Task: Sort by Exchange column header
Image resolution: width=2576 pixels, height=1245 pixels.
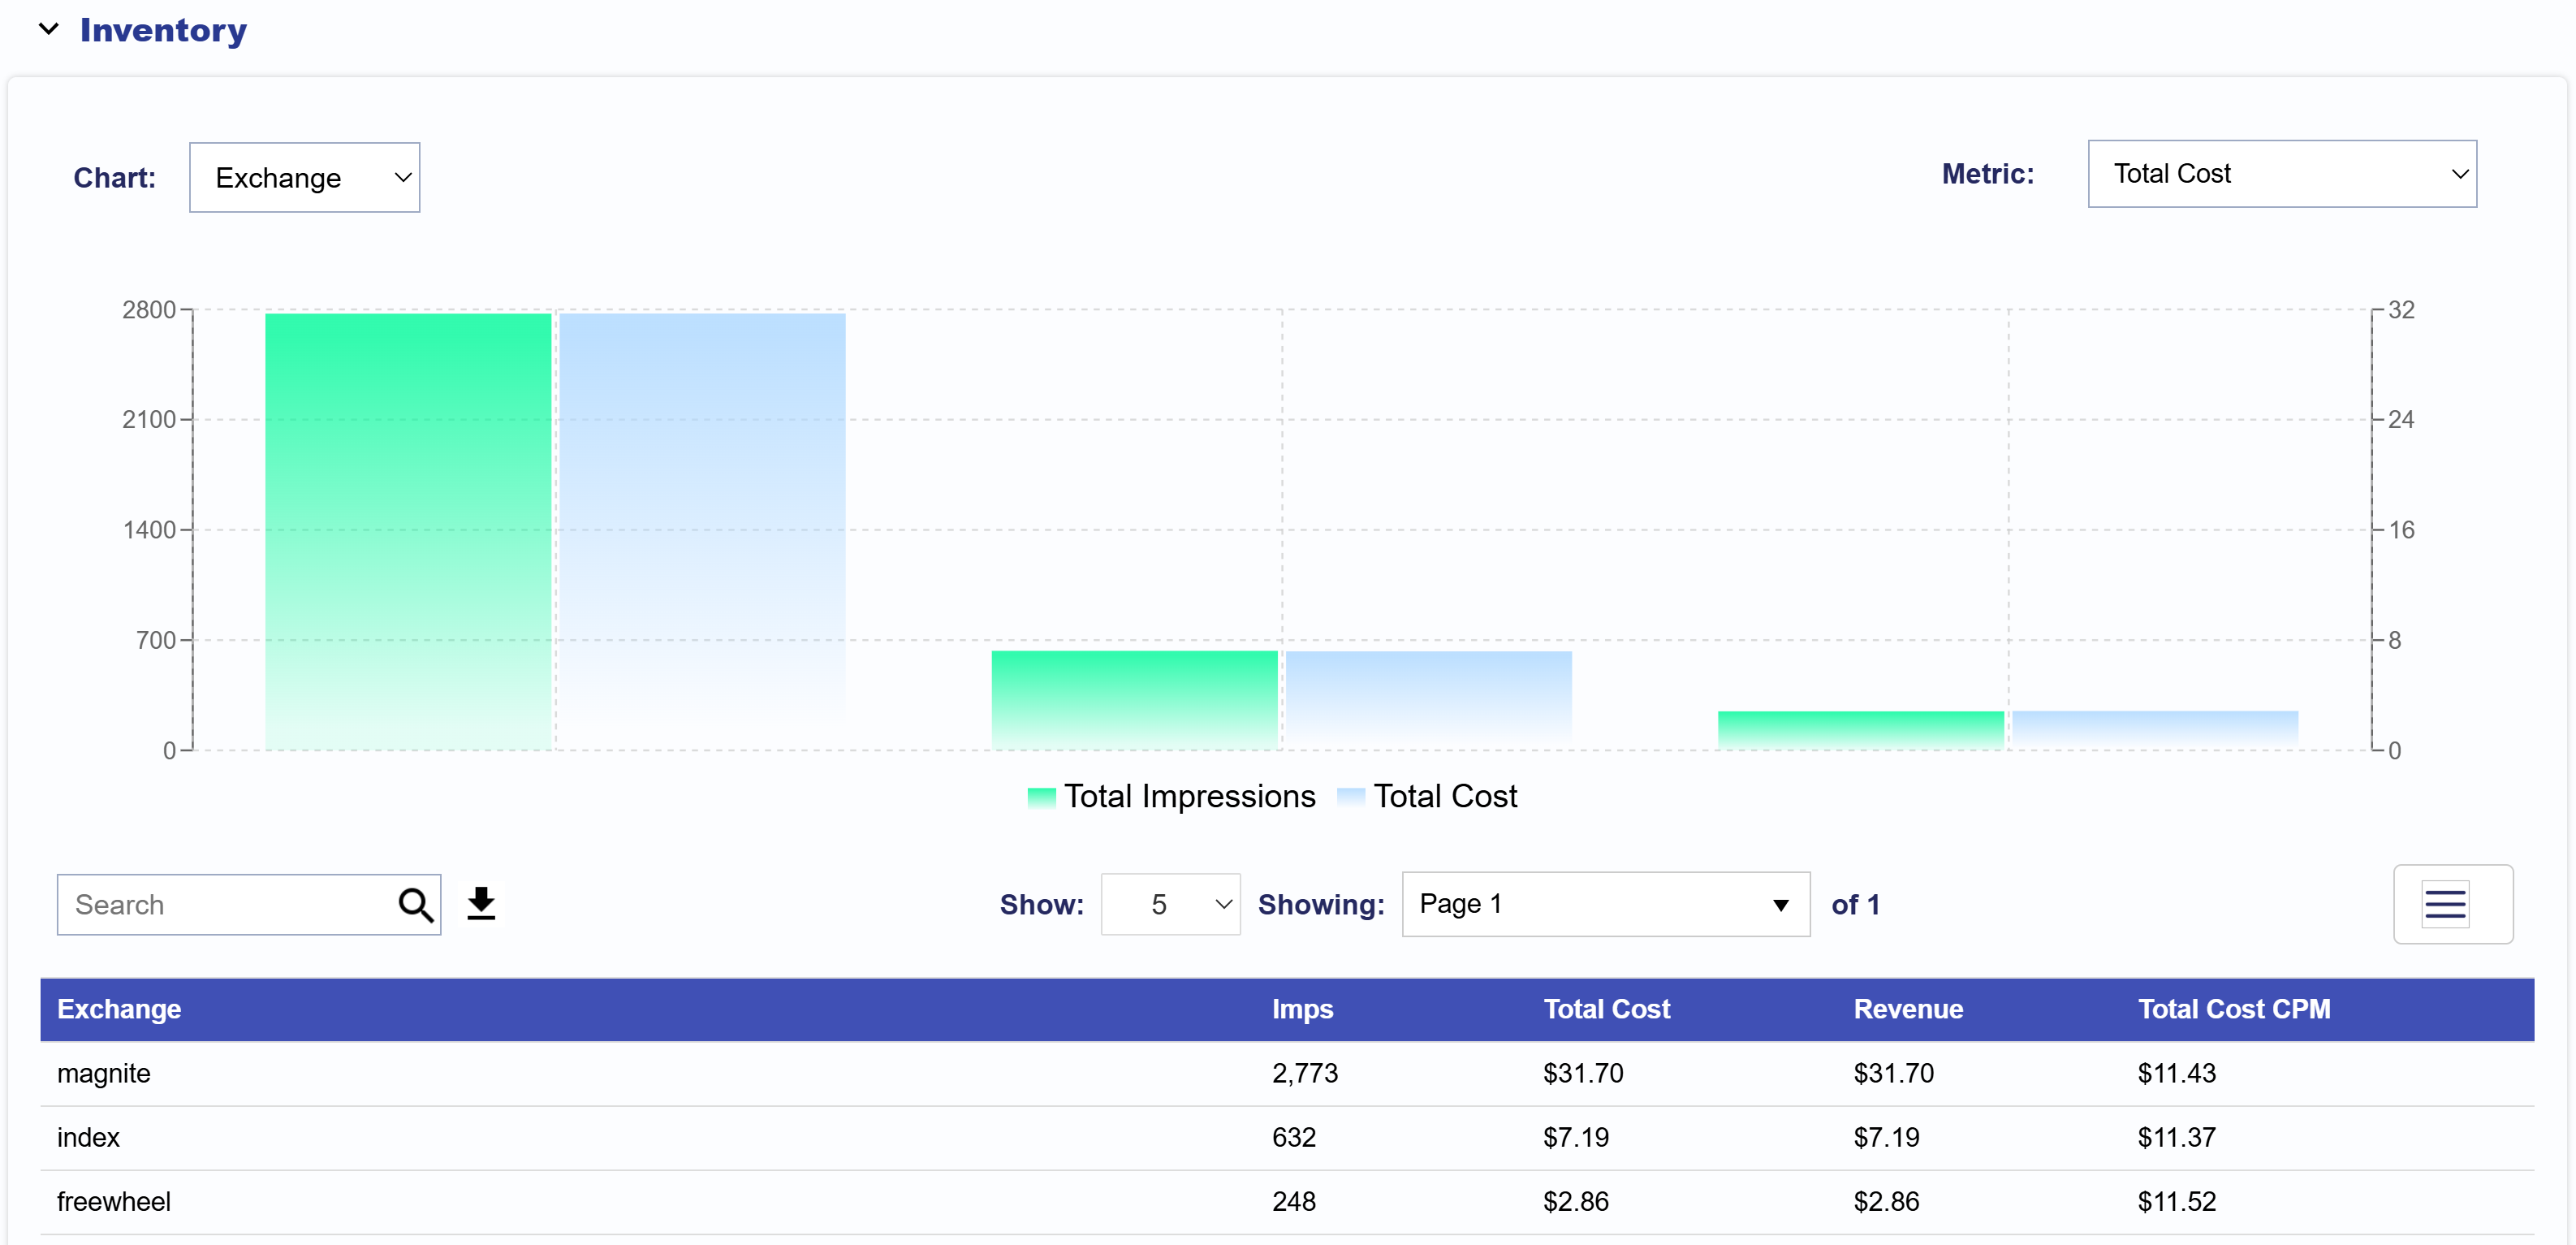Action: (x=119, y=1009)
